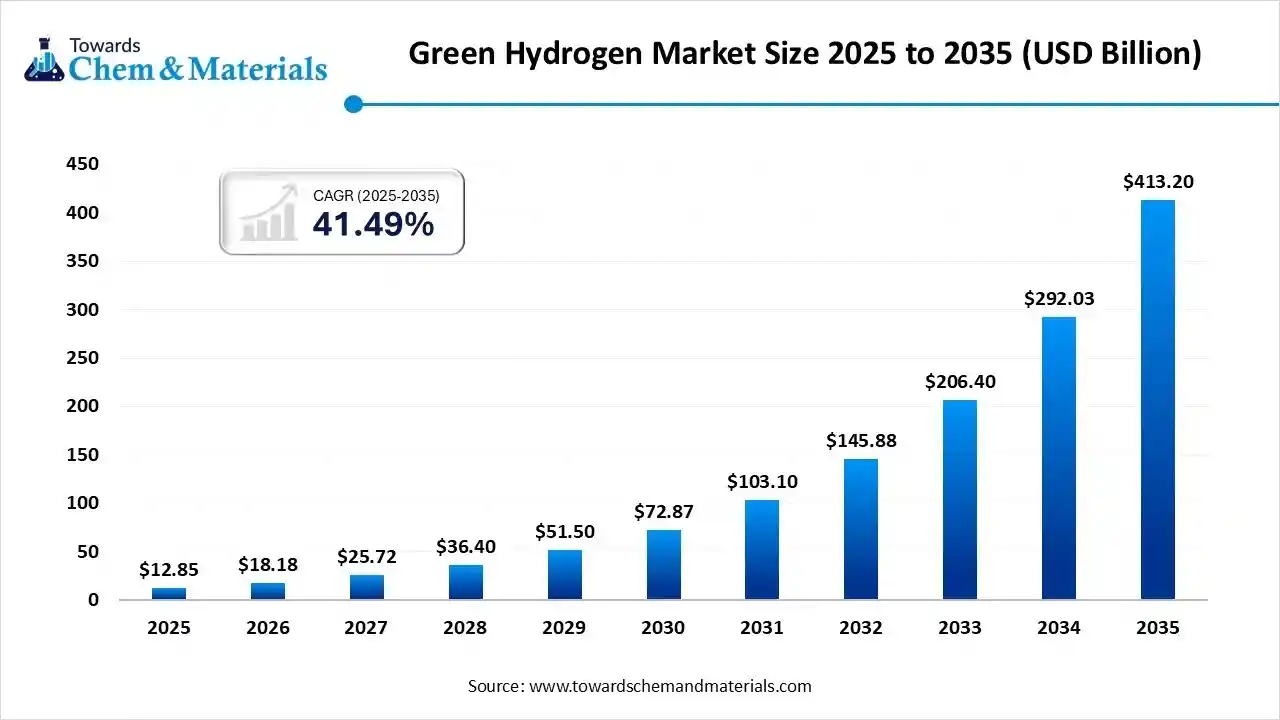Screen dimensions: 1280x720
Task: Switch to the 2026 year label
Action: tap(267, 627)
